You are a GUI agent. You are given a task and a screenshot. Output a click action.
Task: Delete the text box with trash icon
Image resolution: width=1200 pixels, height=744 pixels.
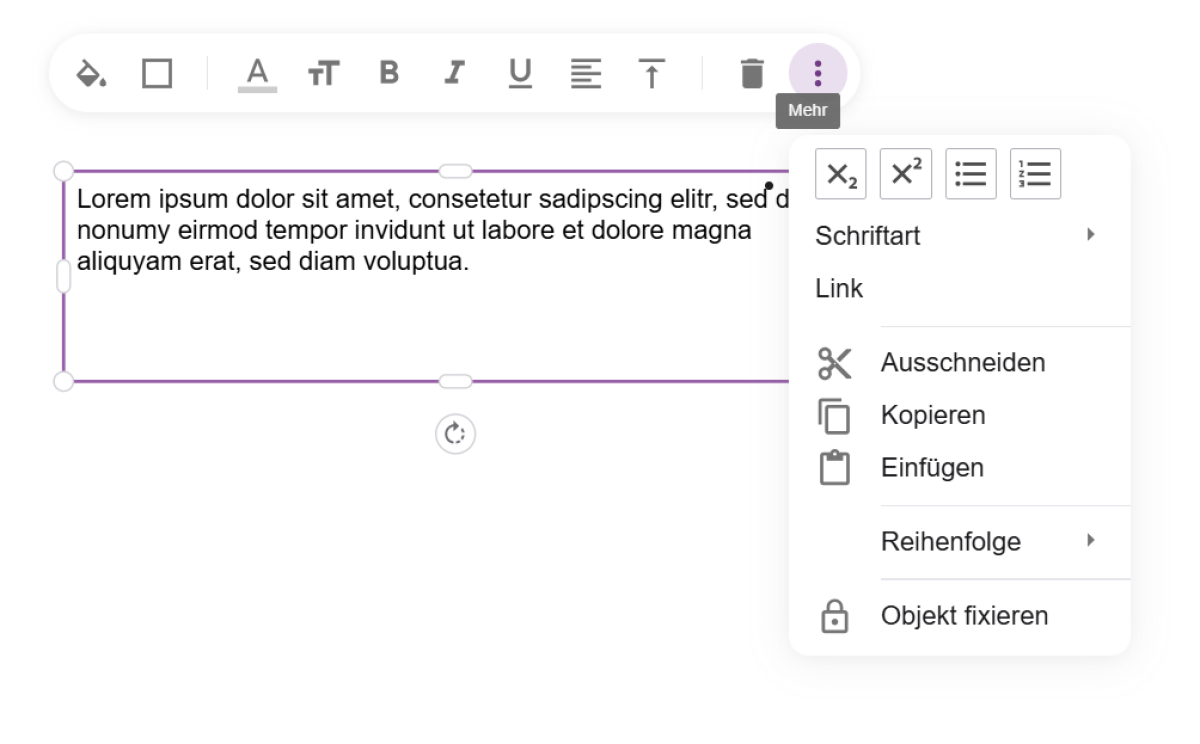pyautogui.click(x=752, y=73)
